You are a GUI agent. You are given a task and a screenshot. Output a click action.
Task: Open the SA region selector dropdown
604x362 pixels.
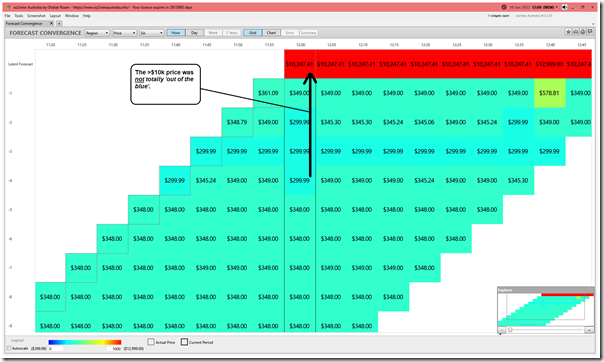[x=151, y=33]
